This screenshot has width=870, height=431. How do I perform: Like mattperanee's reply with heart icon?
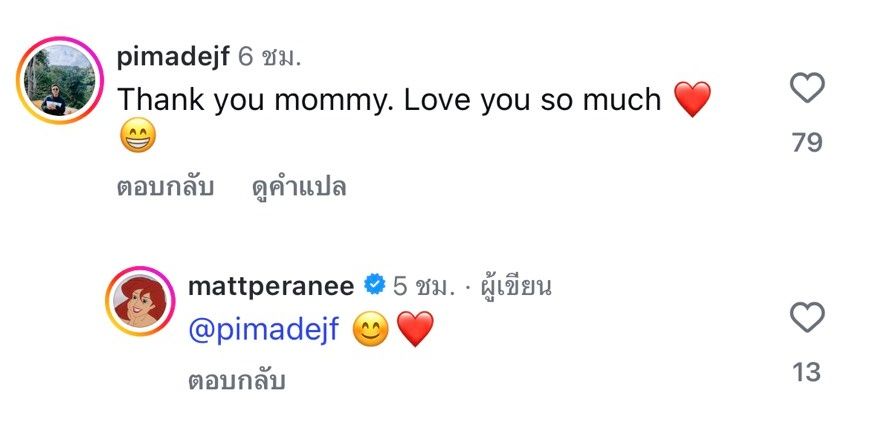[x=806, y=319]
